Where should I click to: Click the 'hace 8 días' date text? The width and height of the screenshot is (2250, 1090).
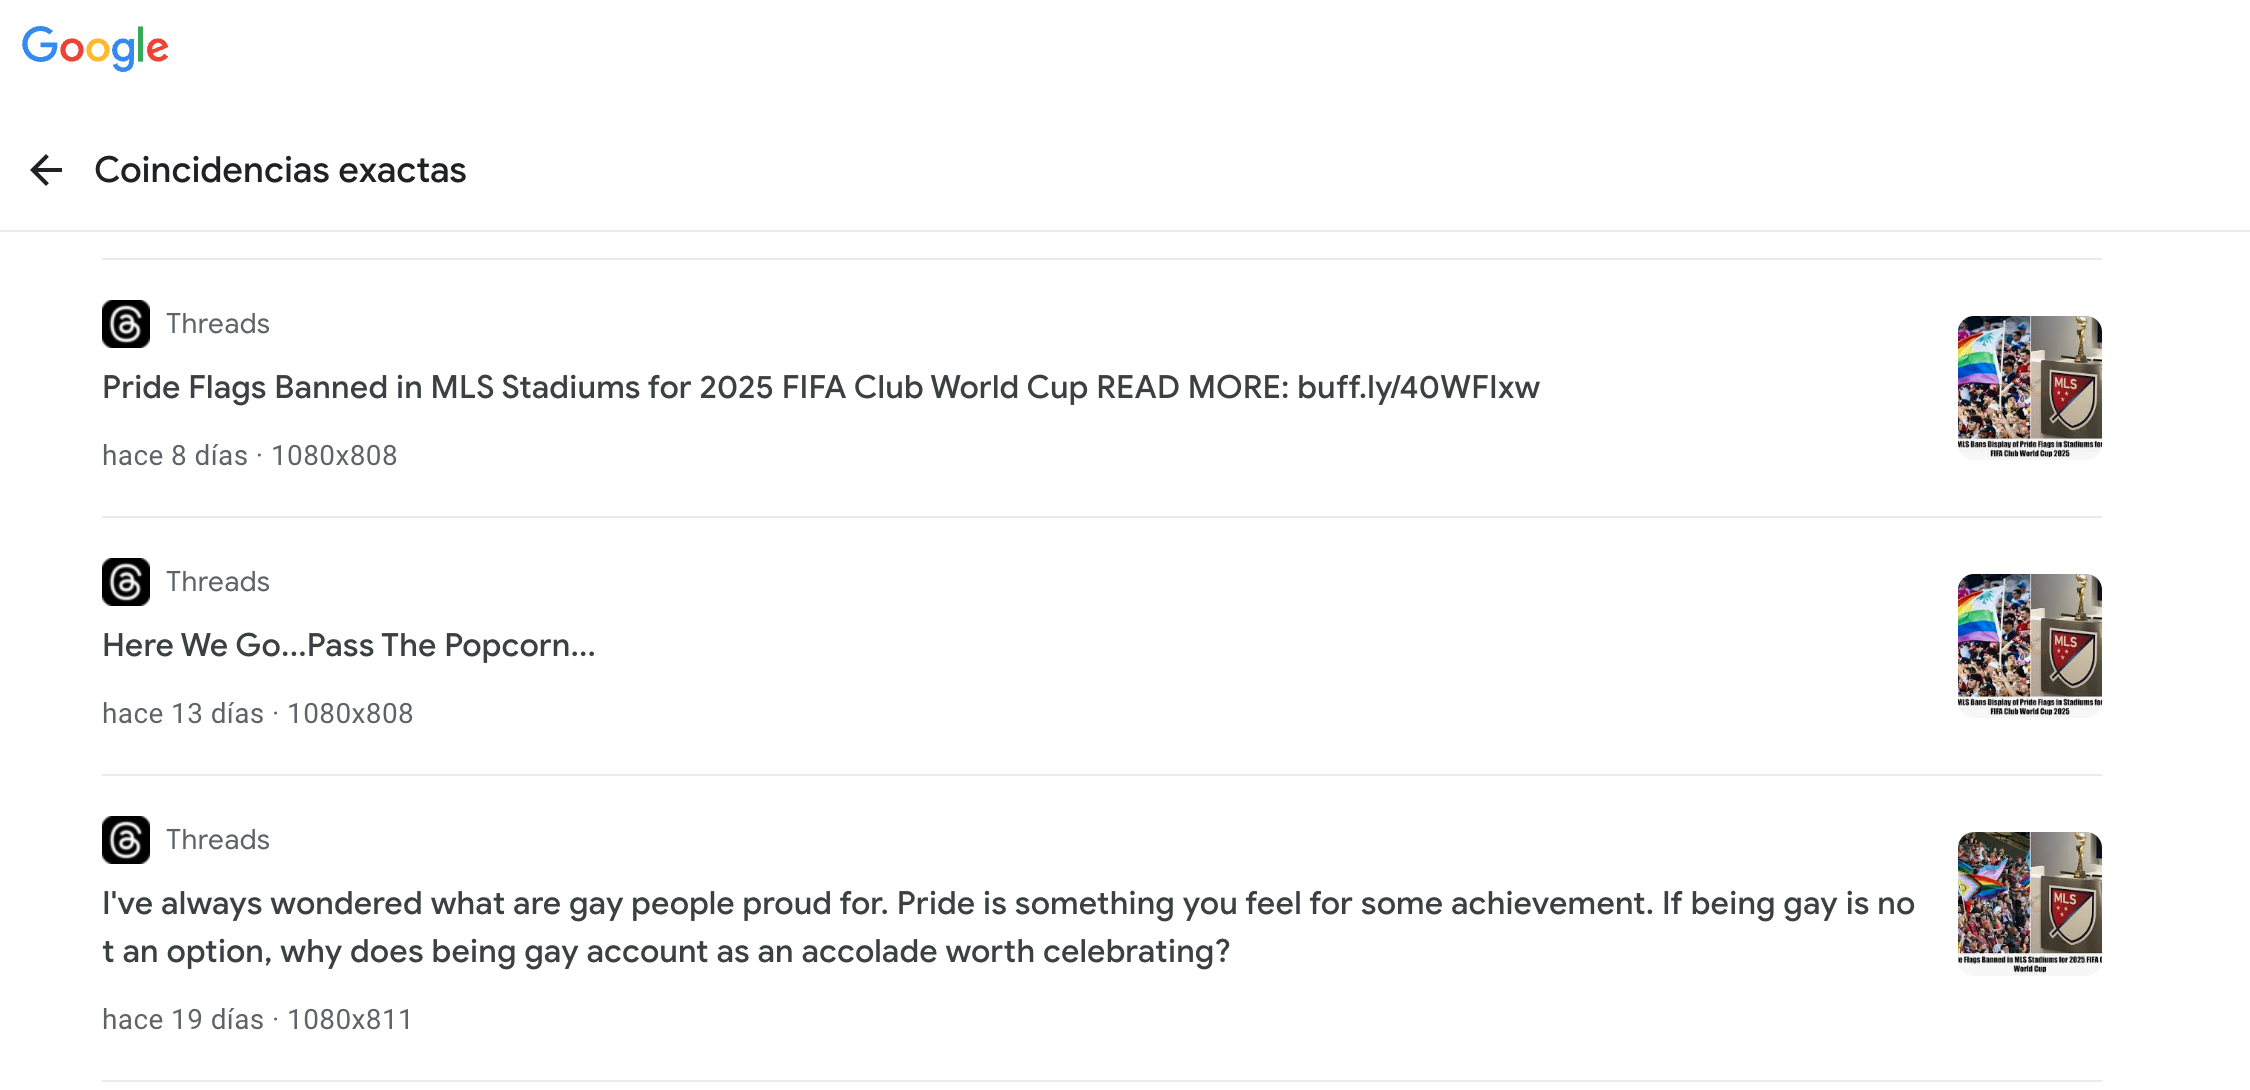(175, 456)
